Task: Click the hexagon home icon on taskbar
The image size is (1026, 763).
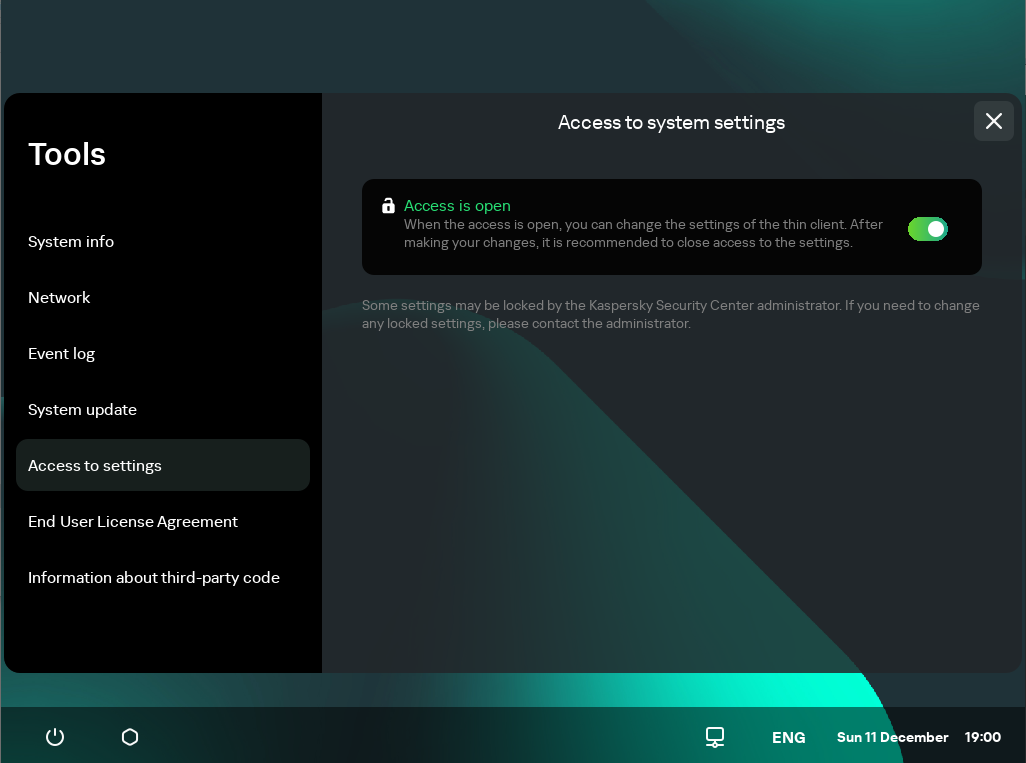Action: pyautogui.click(x=129, y=737)
